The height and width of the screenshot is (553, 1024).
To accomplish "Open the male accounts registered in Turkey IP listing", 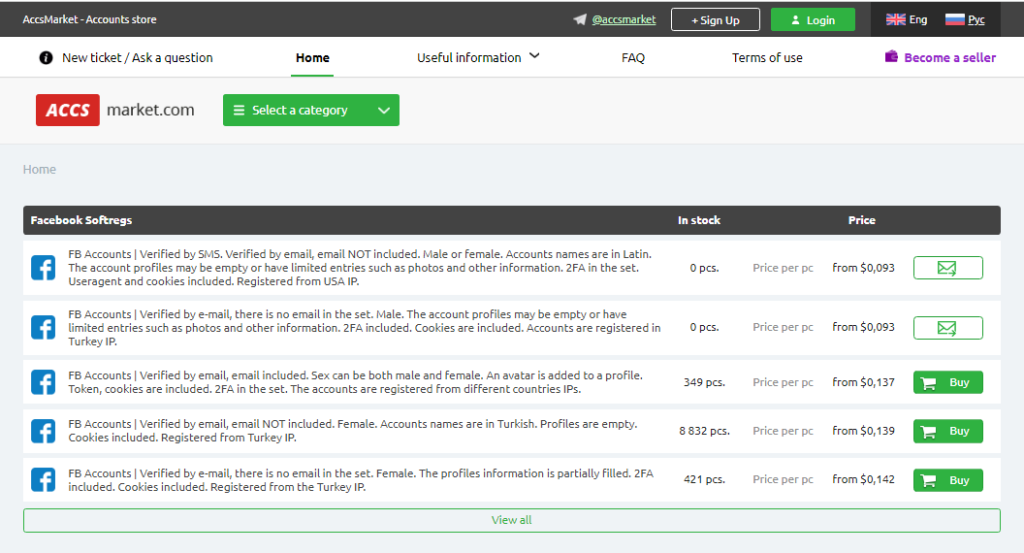I will tap(364, 328).
